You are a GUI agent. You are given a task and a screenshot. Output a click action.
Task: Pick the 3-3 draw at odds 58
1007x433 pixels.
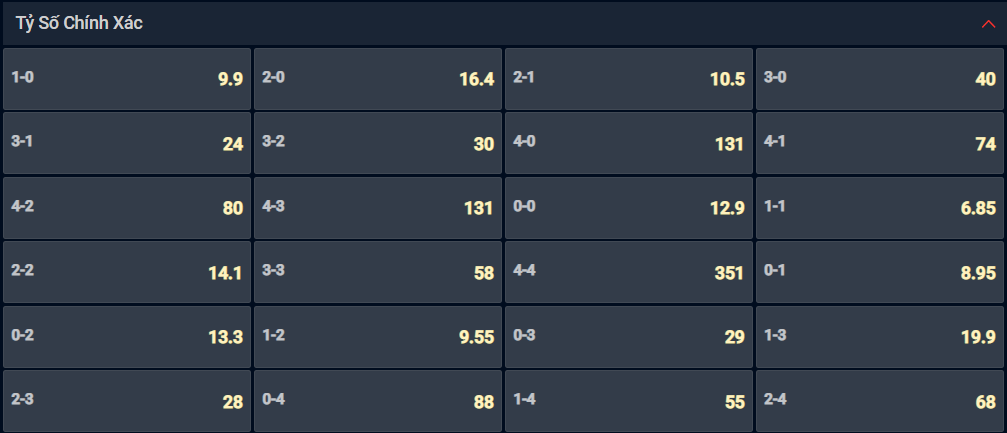point(378,272)
